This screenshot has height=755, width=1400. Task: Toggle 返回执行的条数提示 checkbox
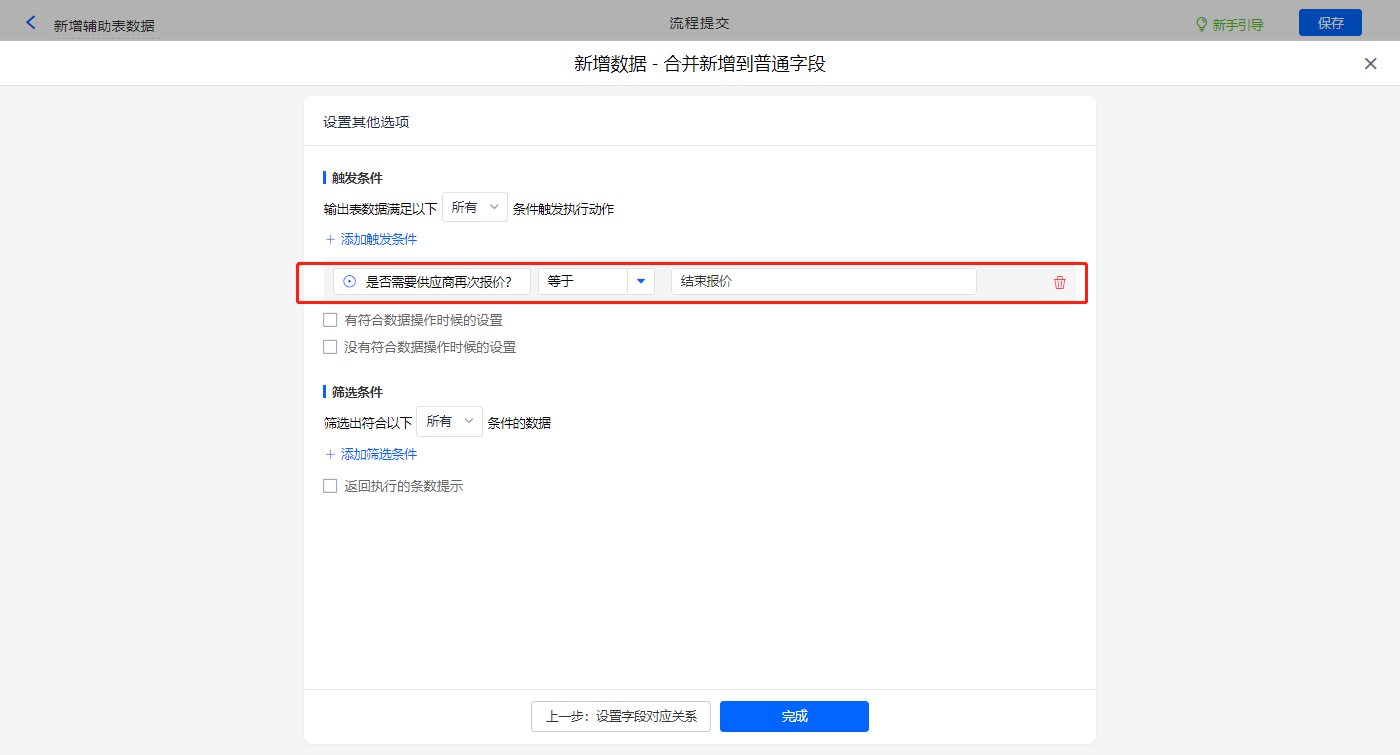coord(330,487)
